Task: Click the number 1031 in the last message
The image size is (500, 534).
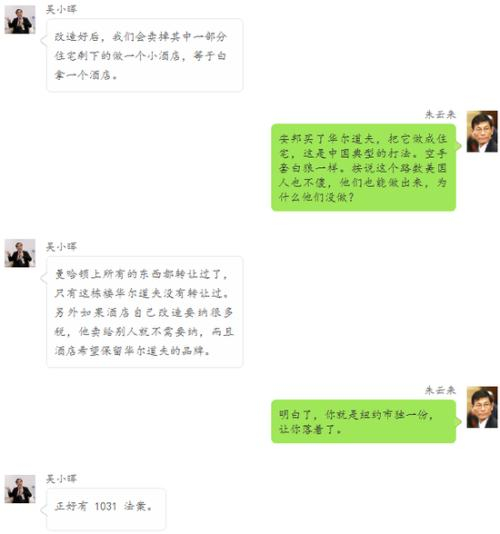Action: tap(106, 506)
